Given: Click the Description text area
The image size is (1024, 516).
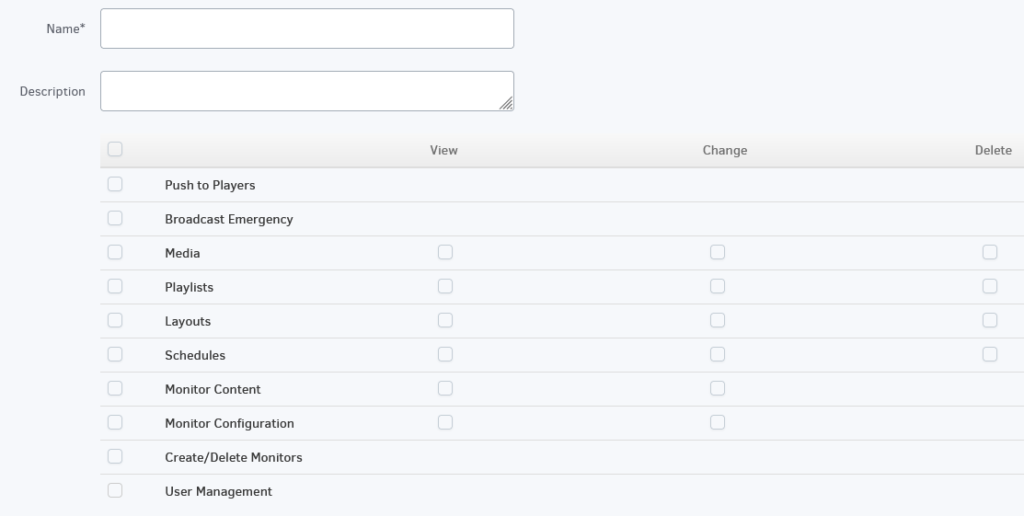Looking at the screenshot, I should (307, 91).
